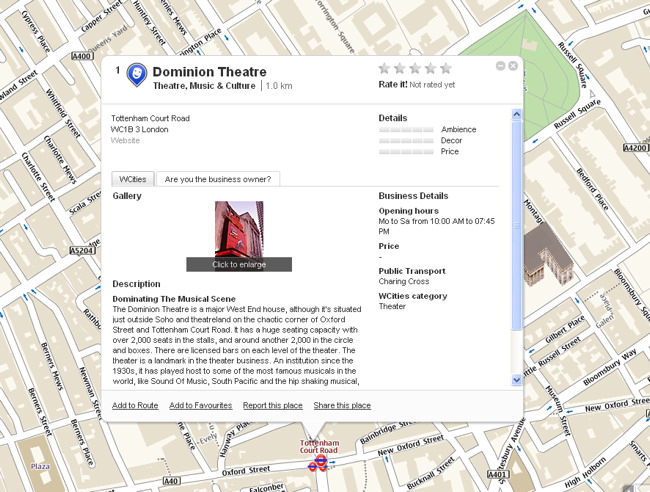Screen dimensions: 650x492
Task: Click the Tottenham Court Road station label
Action: click(319, 446)
